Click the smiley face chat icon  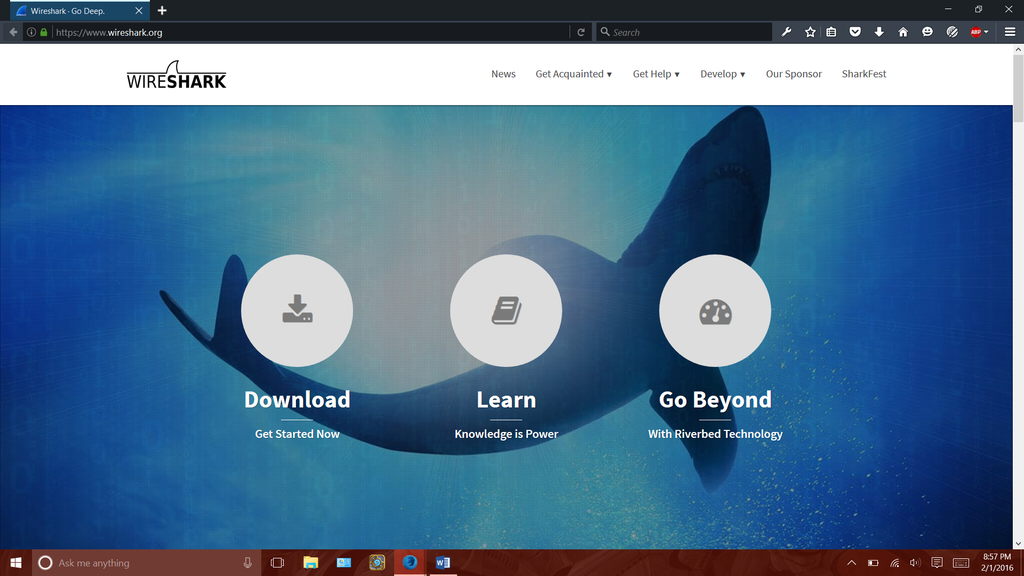927,32
